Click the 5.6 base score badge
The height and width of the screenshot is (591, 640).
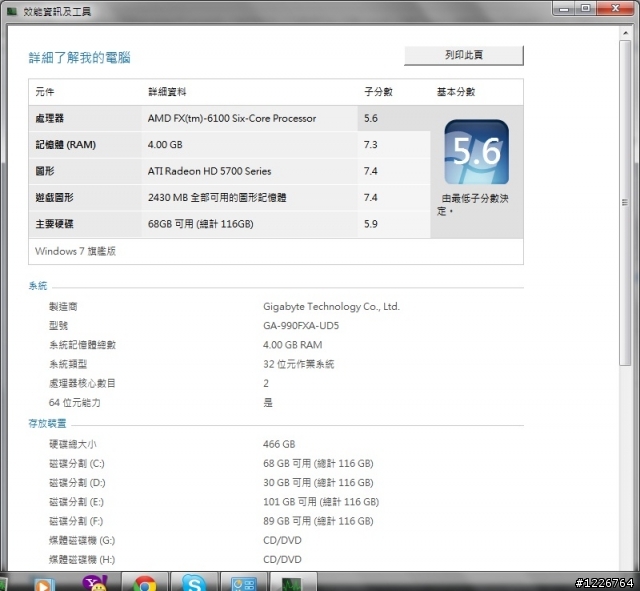click(476, 151)
